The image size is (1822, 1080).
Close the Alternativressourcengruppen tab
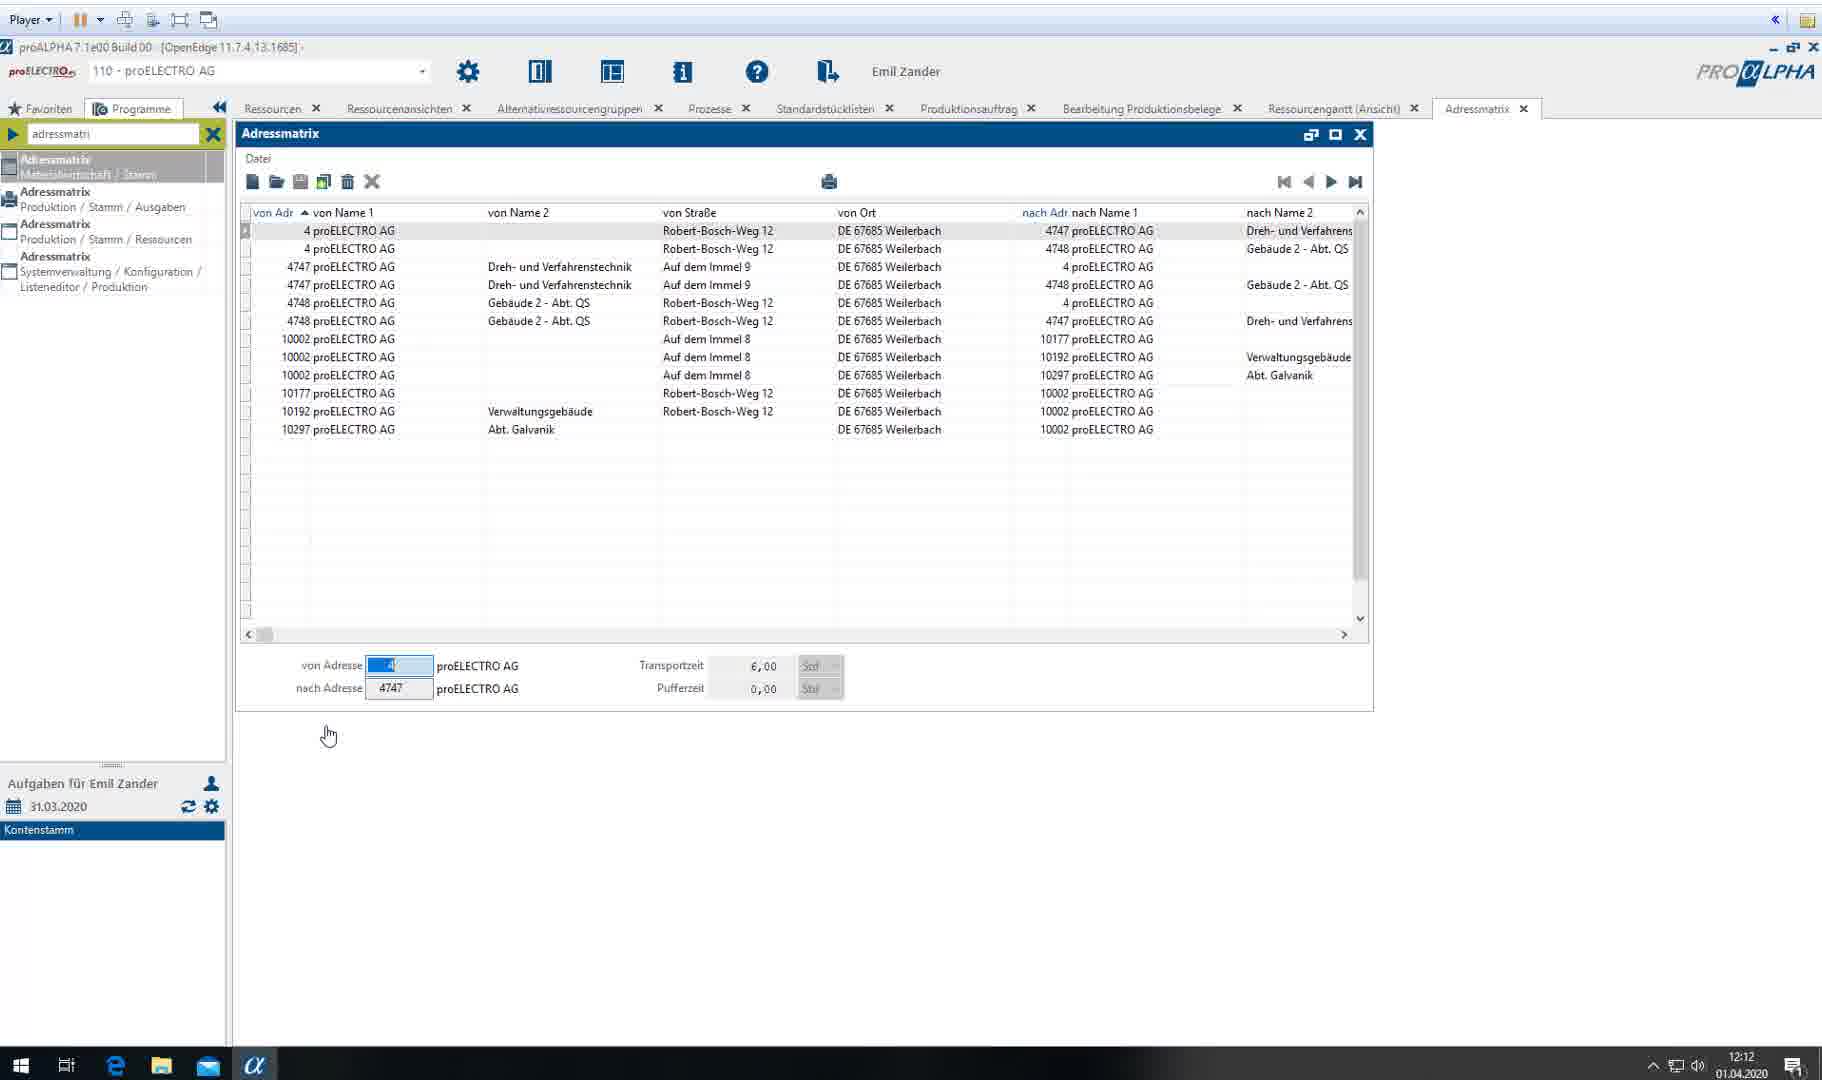coord(658,108)
